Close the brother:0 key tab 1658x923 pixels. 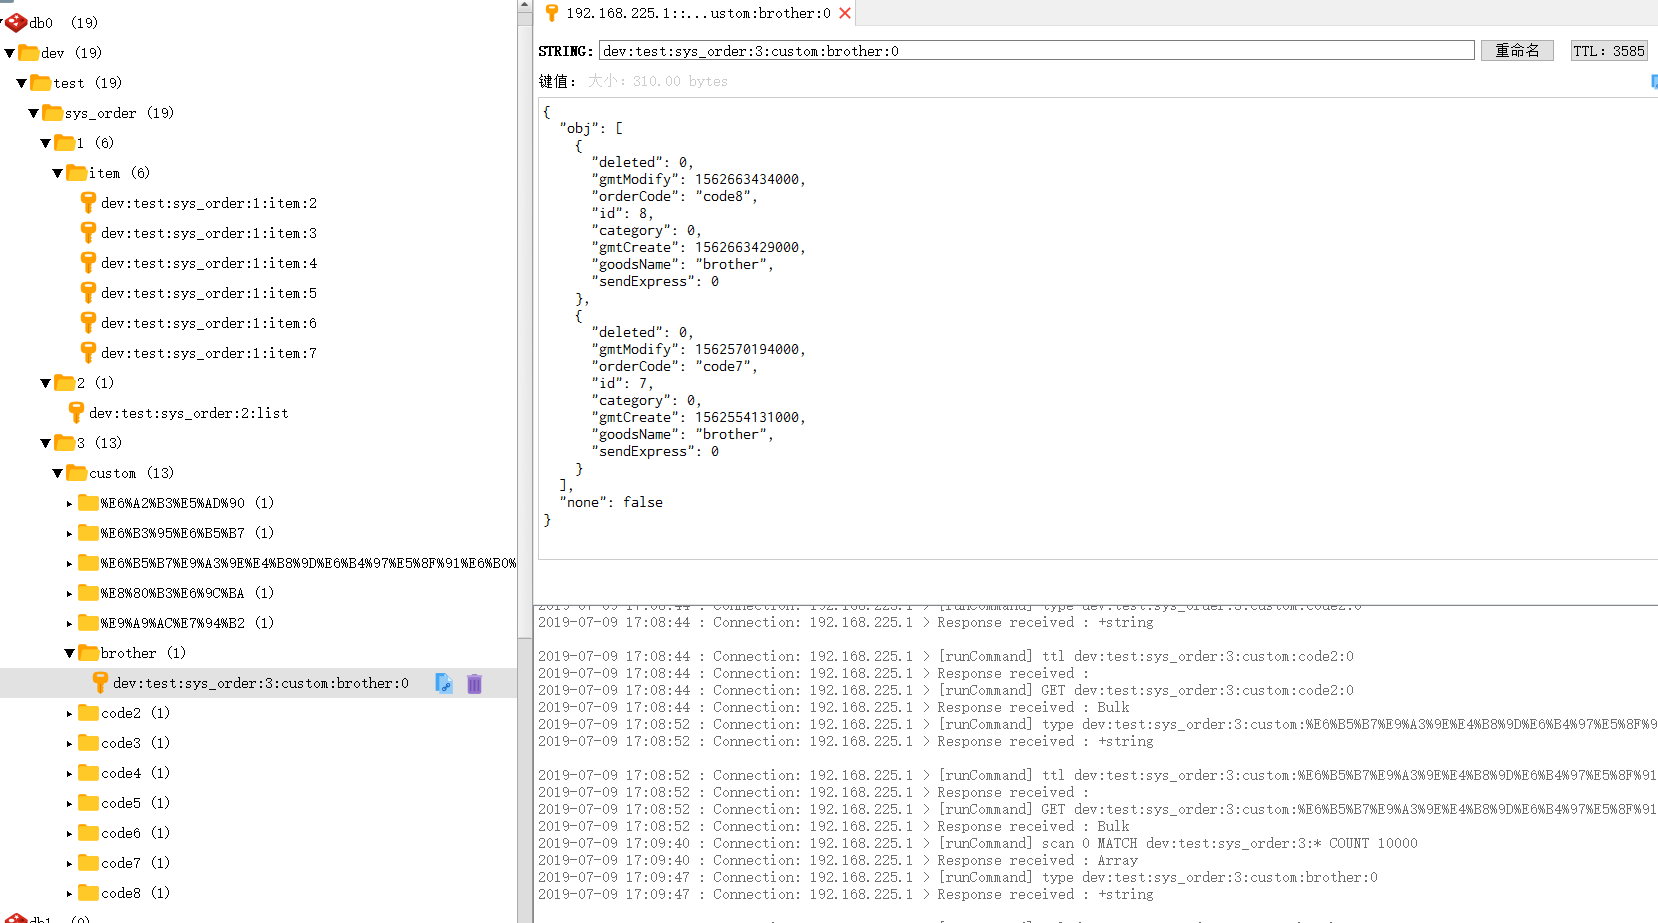pyautogui.click(x=845, y=13)
